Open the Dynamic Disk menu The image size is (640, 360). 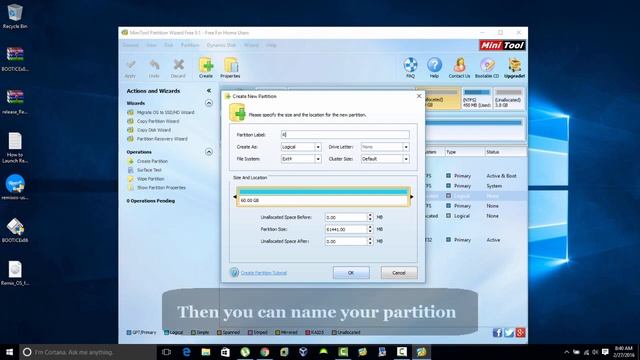221,45
